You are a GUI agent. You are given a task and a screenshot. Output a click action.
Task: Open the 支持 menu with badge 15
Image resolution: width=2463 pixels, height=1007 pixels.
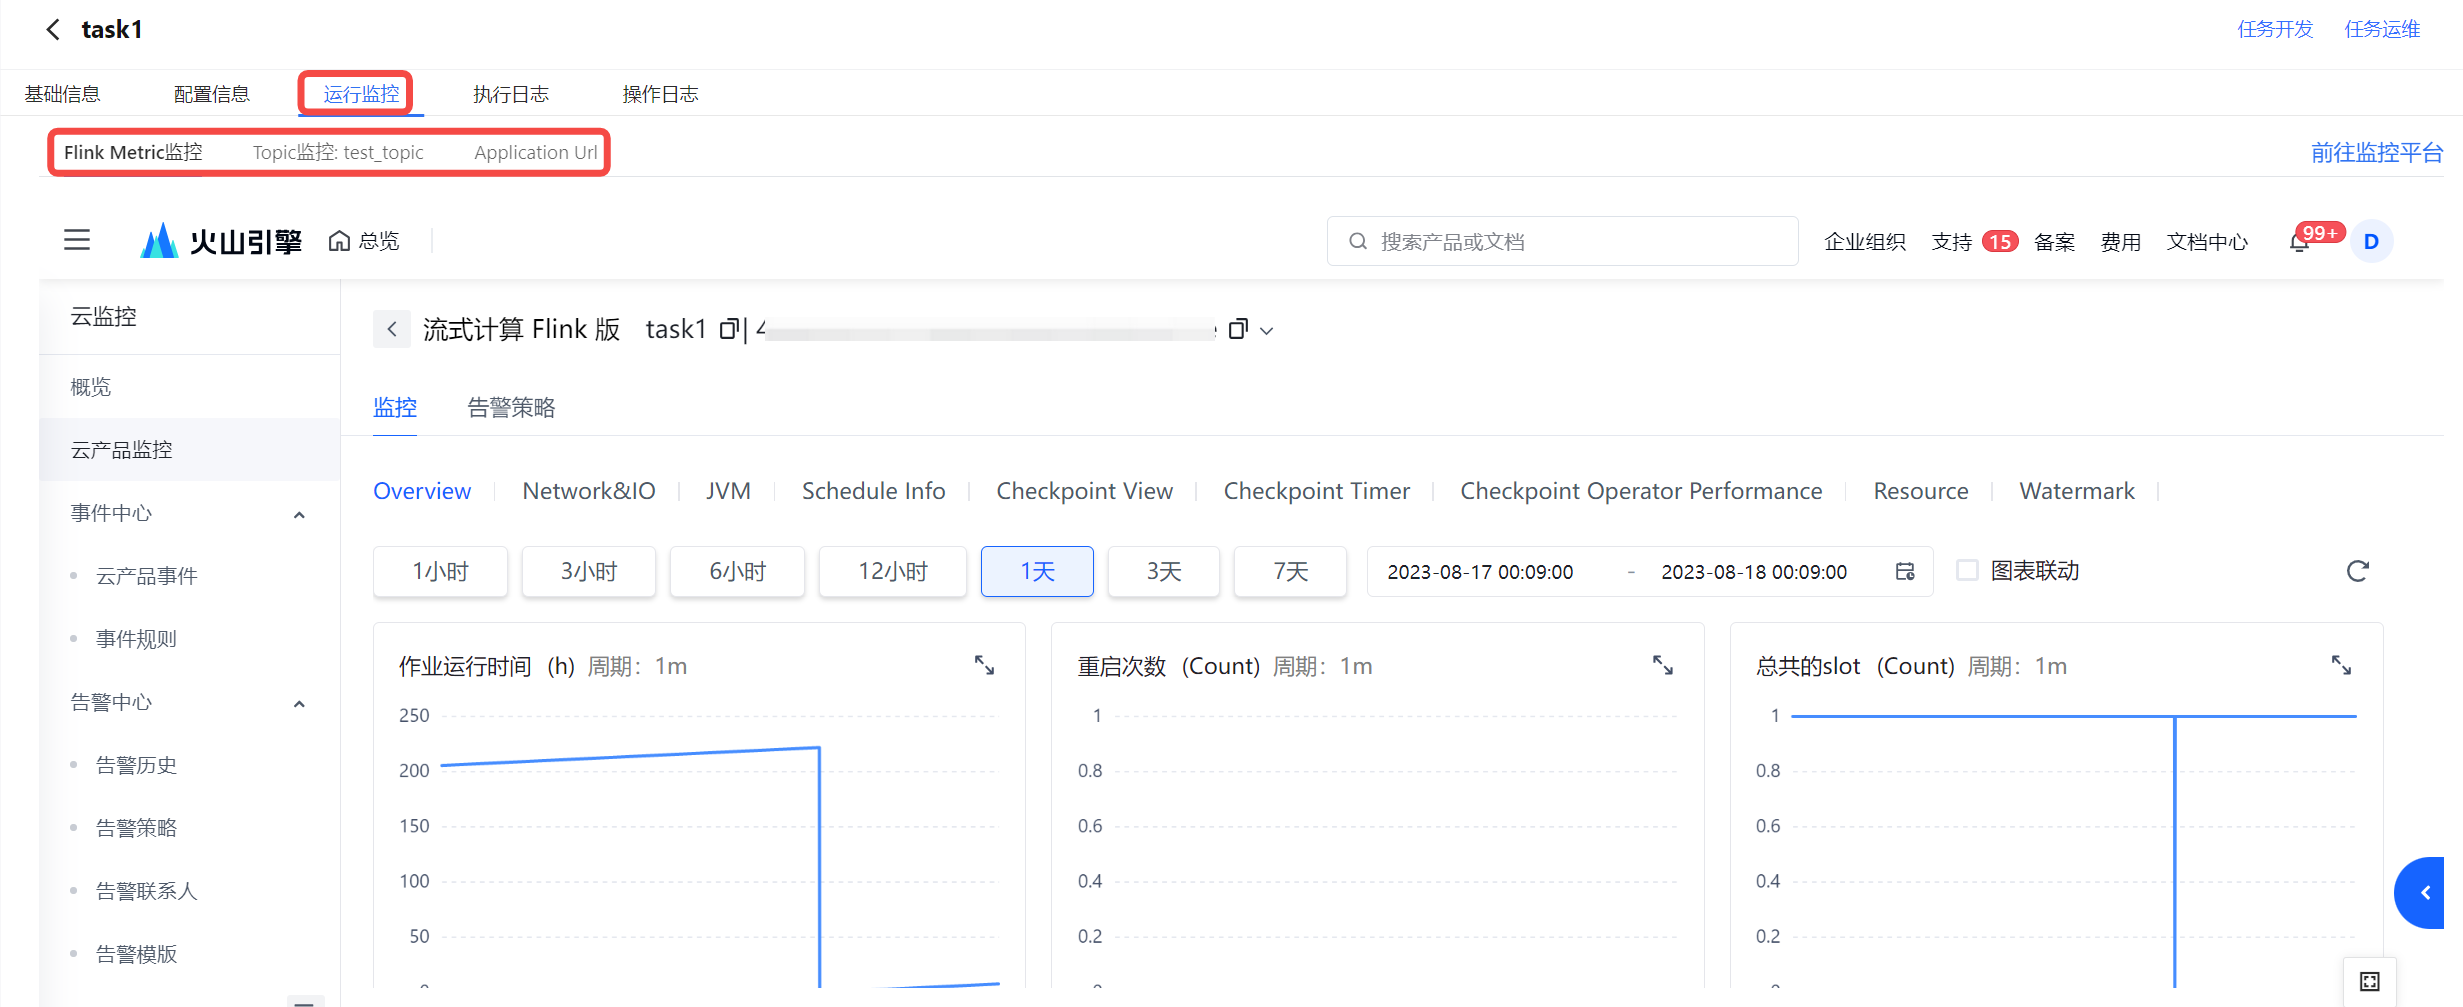[1974, 242]
